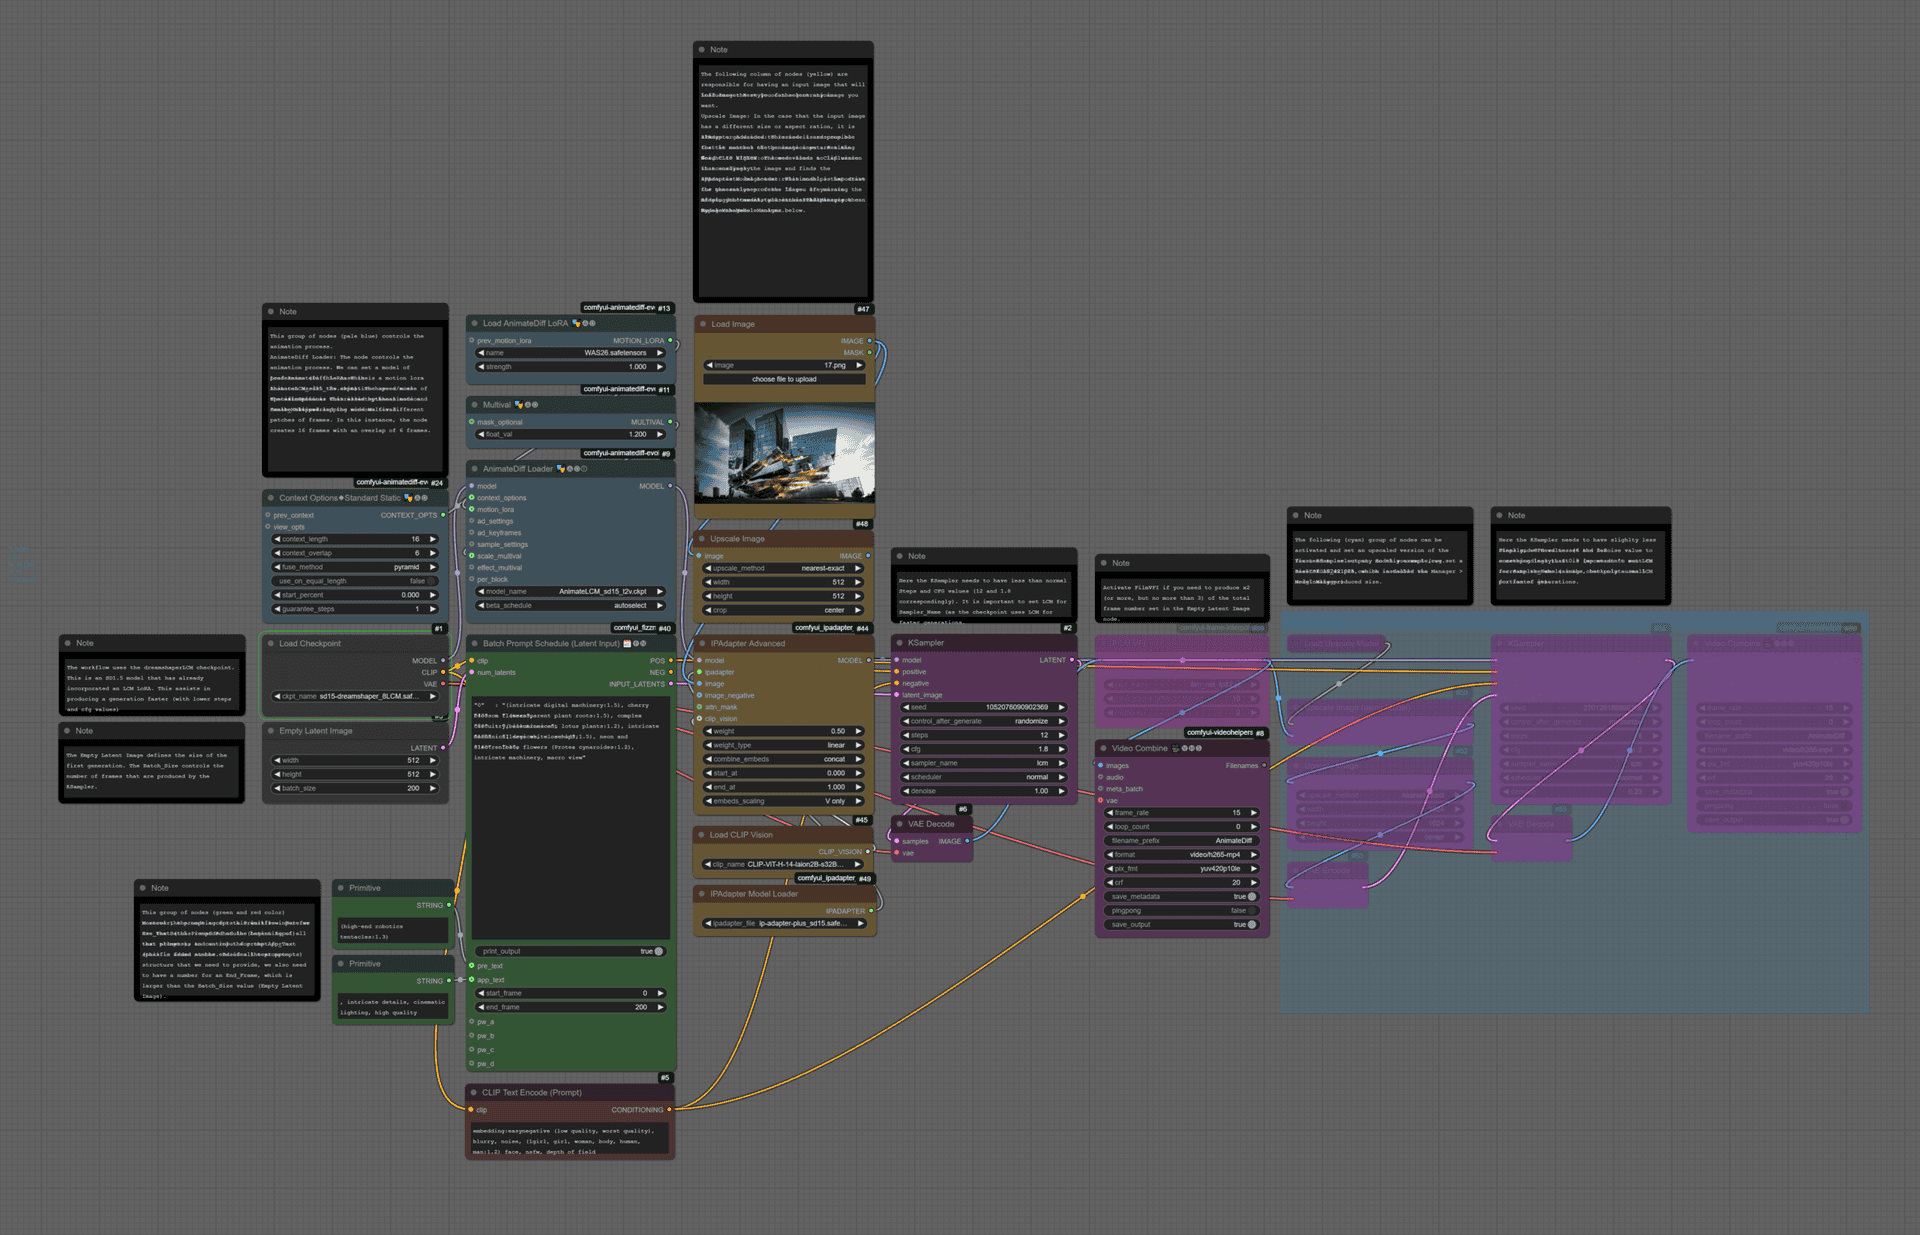Click the cfg value slider in KSampler
Screen dimensions: 1920x1235
(x=984, y=749)
